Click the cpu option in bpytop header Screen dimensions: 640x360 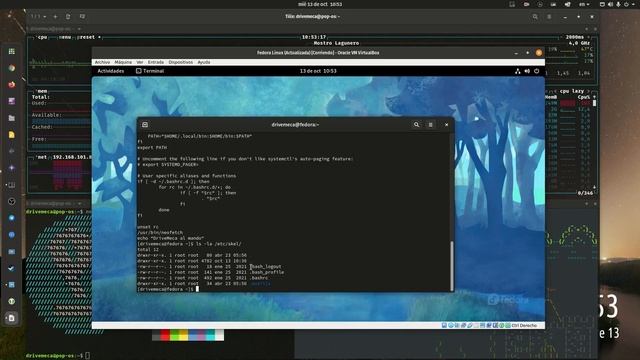pyautogui.click(x=42, y=37)
